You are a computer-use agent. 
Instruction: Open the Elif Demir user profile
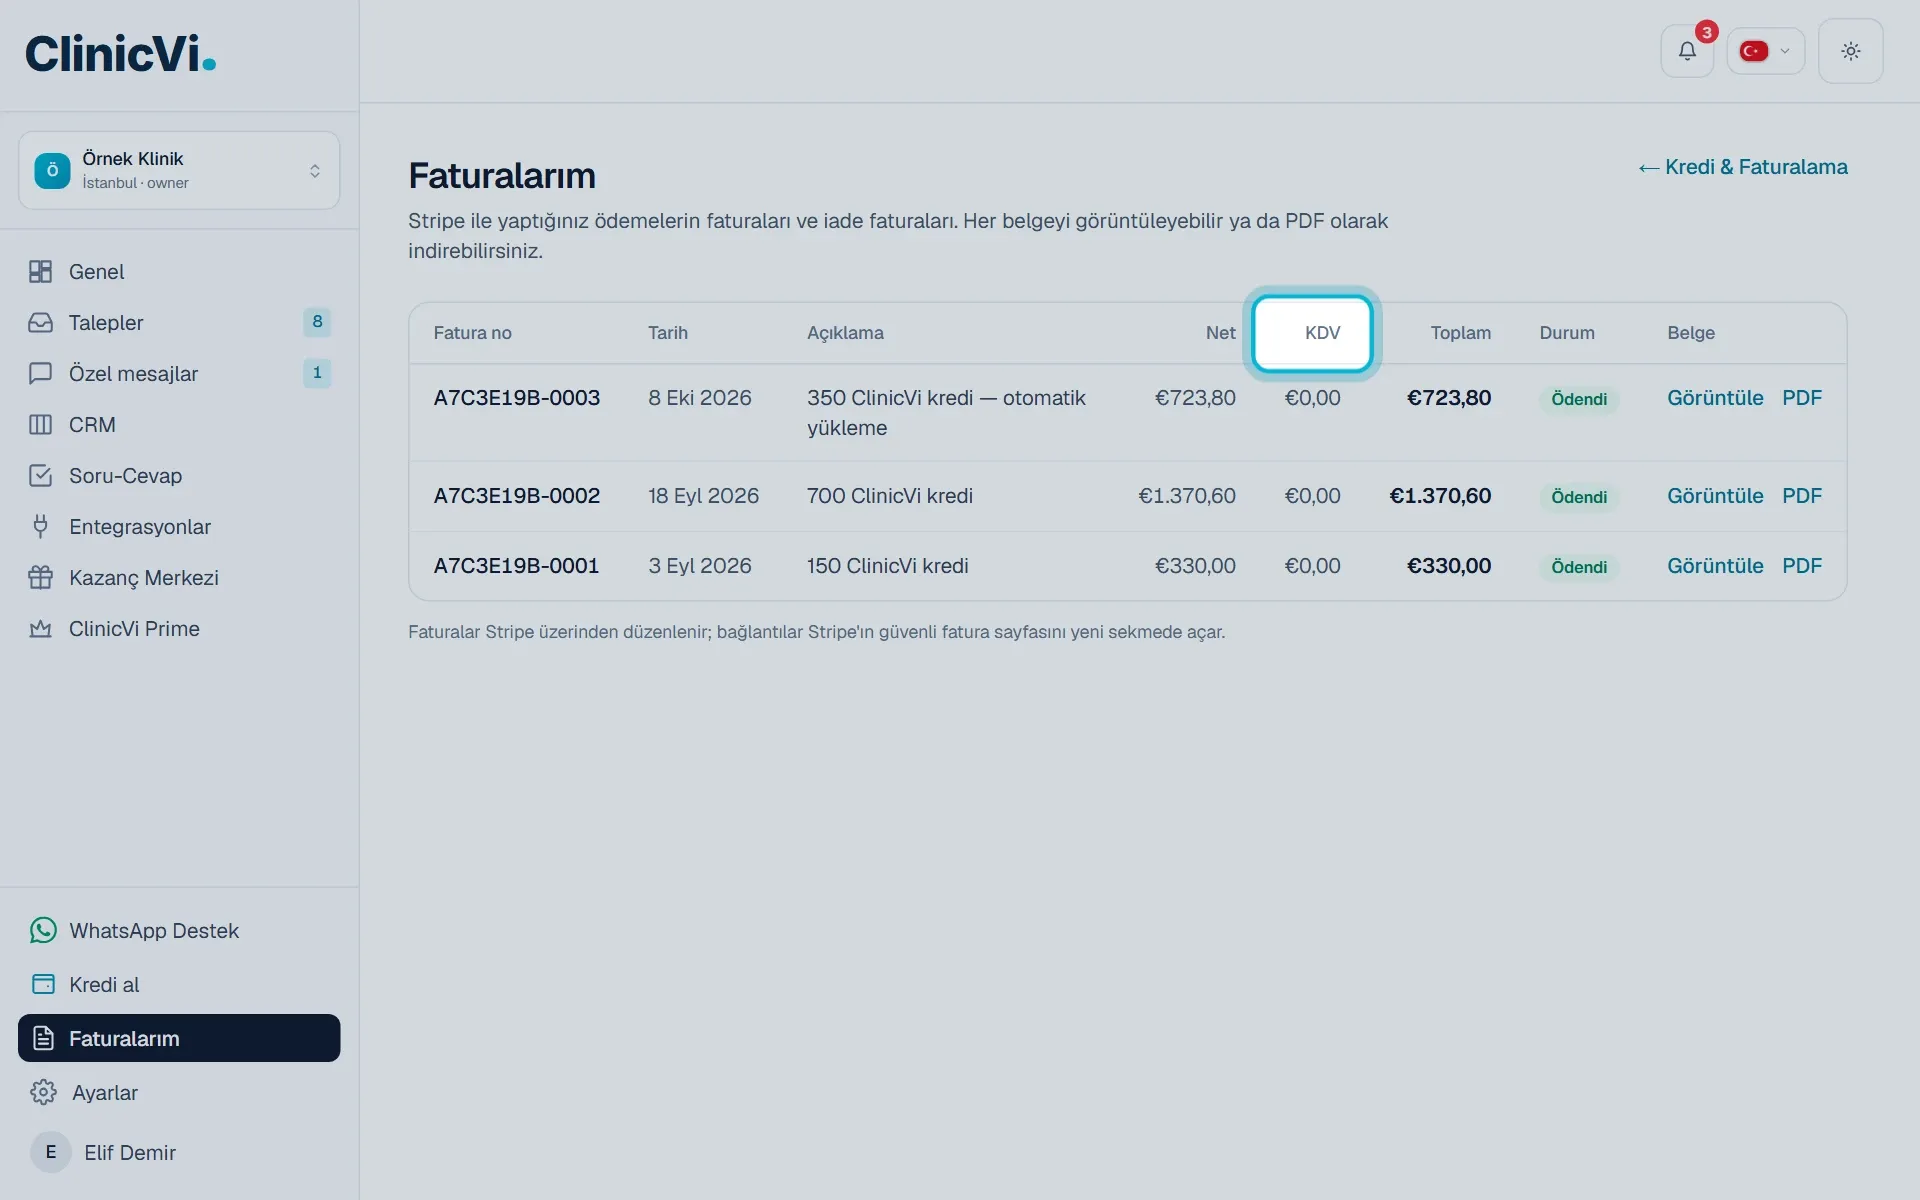coord(179,1153)
